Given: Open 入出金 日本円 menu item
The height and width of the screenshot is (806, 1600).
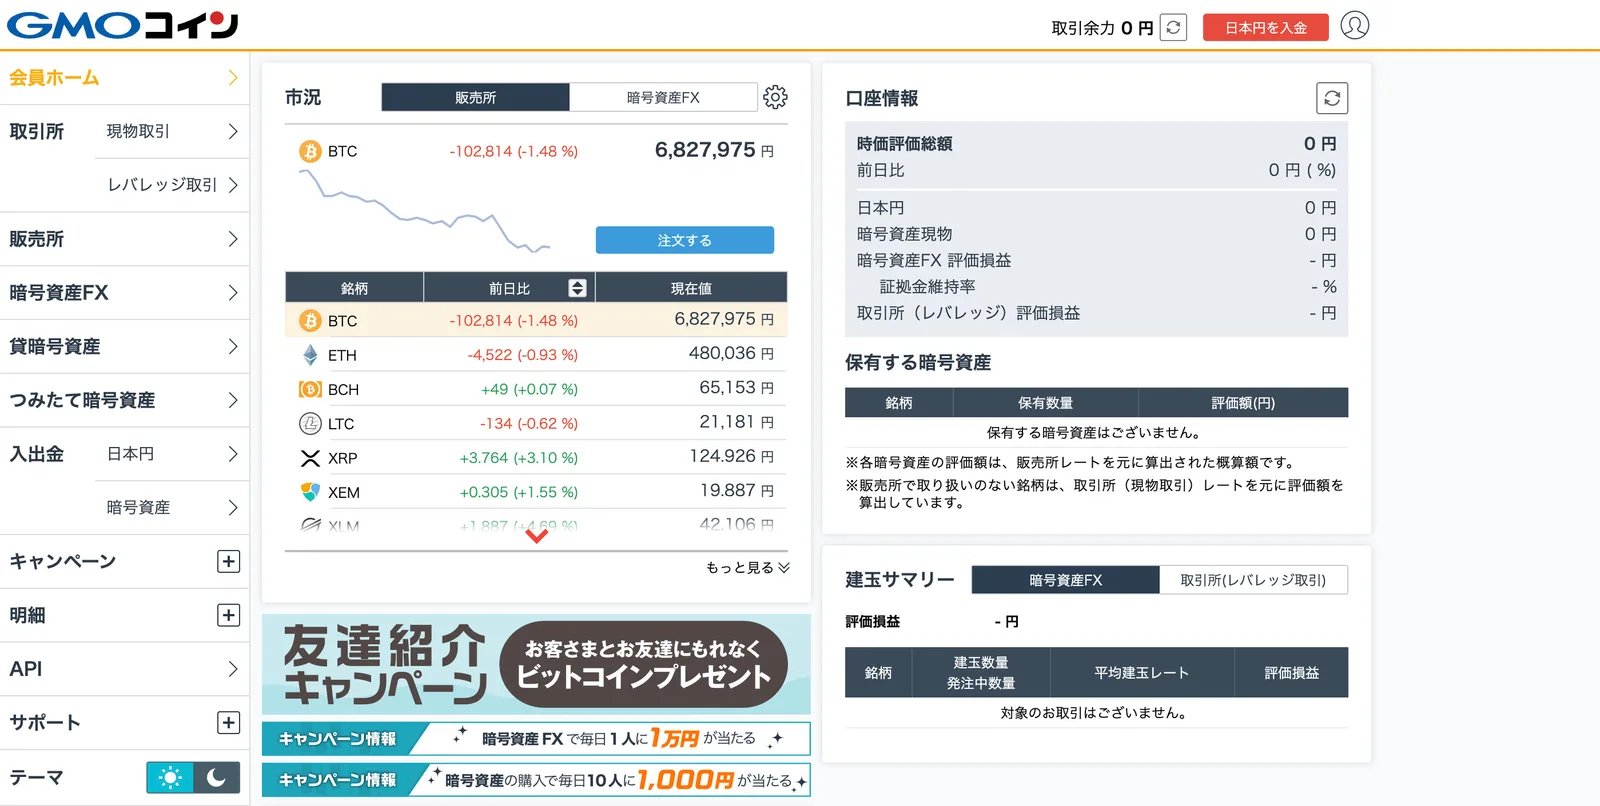Looking at the screenshot, I should coord(172,454).
